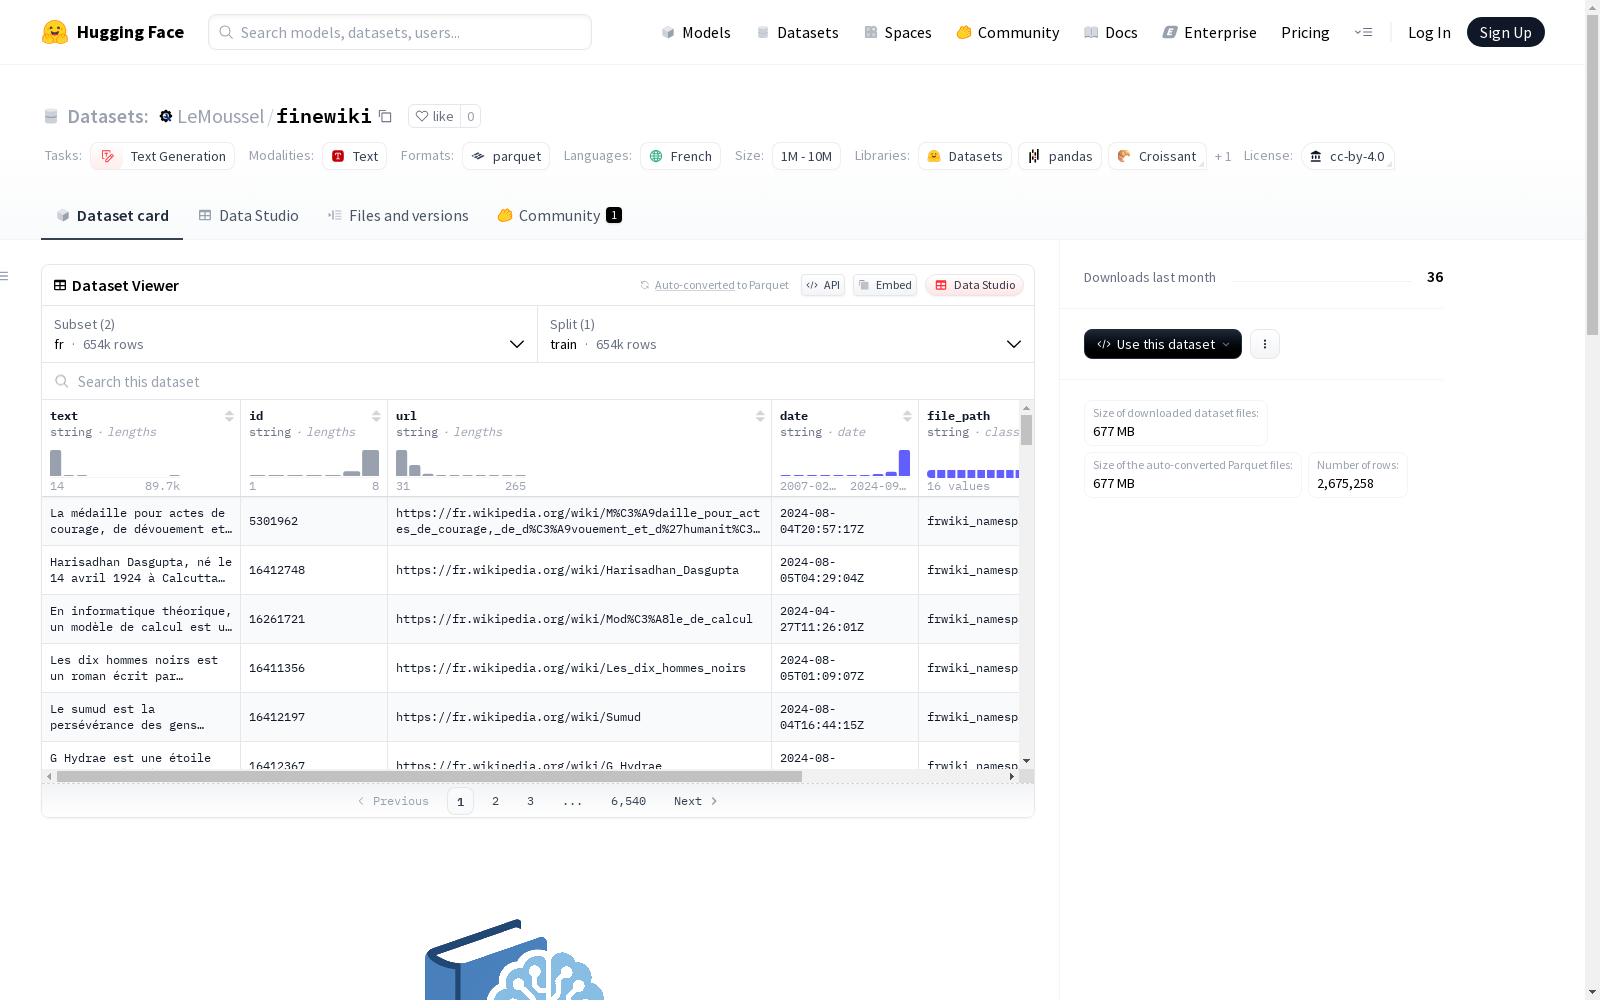1600x1000 pixels.
Task: Click the text lengths histogram
Action: [115, 462]
